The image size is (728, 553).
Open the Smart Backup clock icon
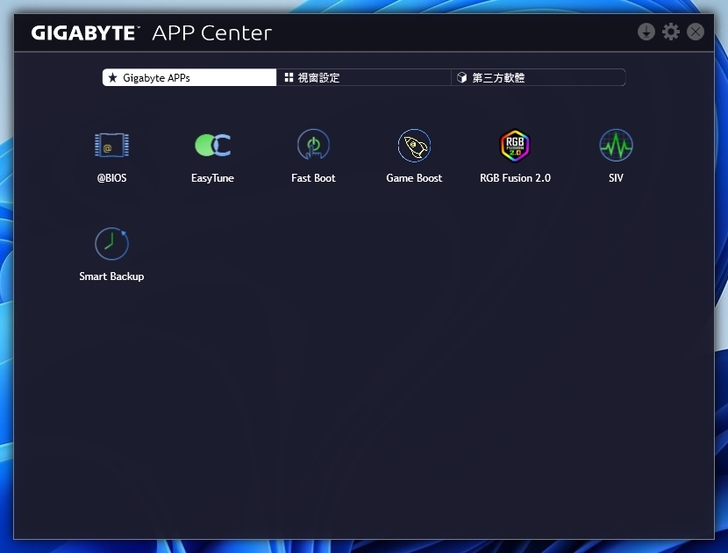(112, 244)
